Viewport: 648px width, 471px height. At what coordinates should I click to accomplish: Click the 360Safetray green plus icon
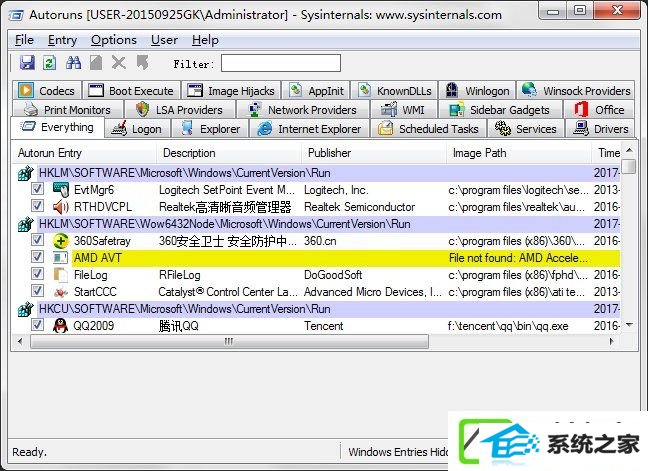pos(61,241)
